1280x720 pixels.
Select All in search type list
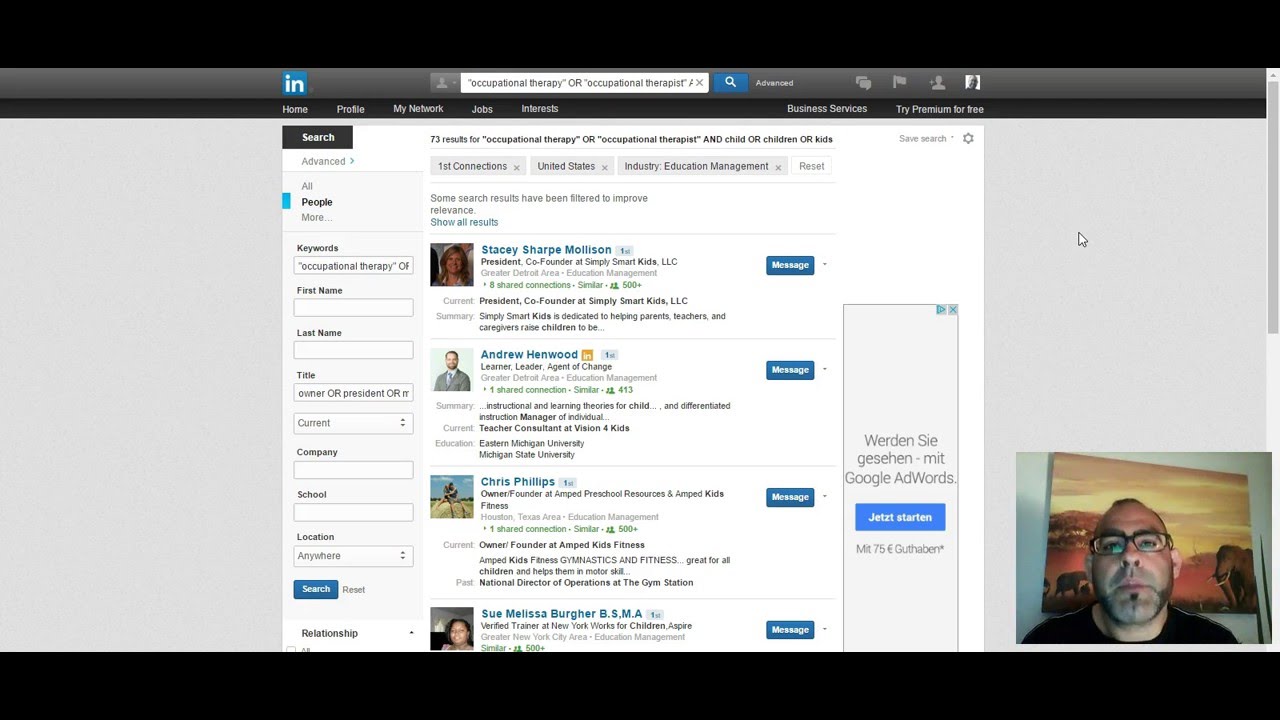(307, 186)
